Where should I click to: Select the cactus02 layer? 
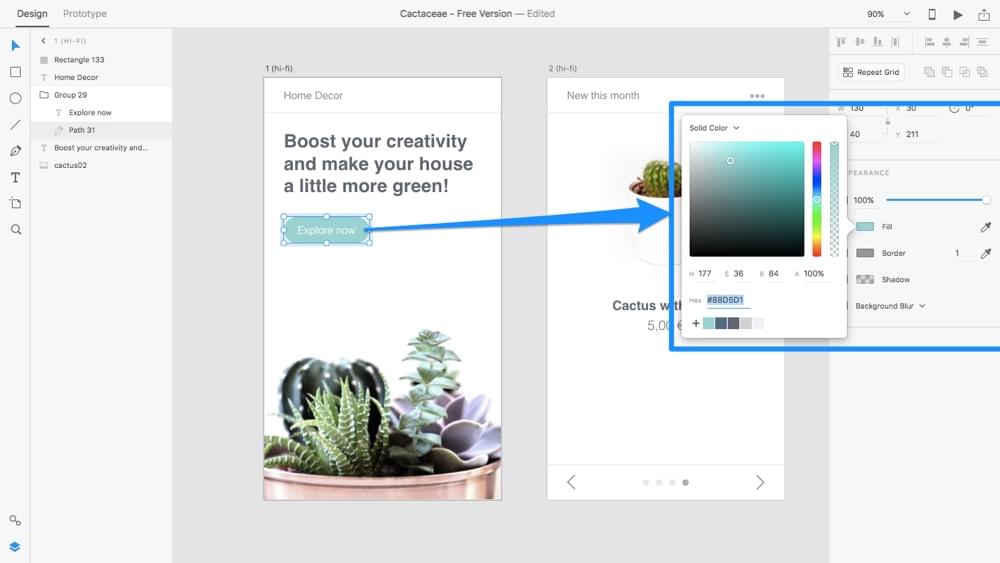70,165
